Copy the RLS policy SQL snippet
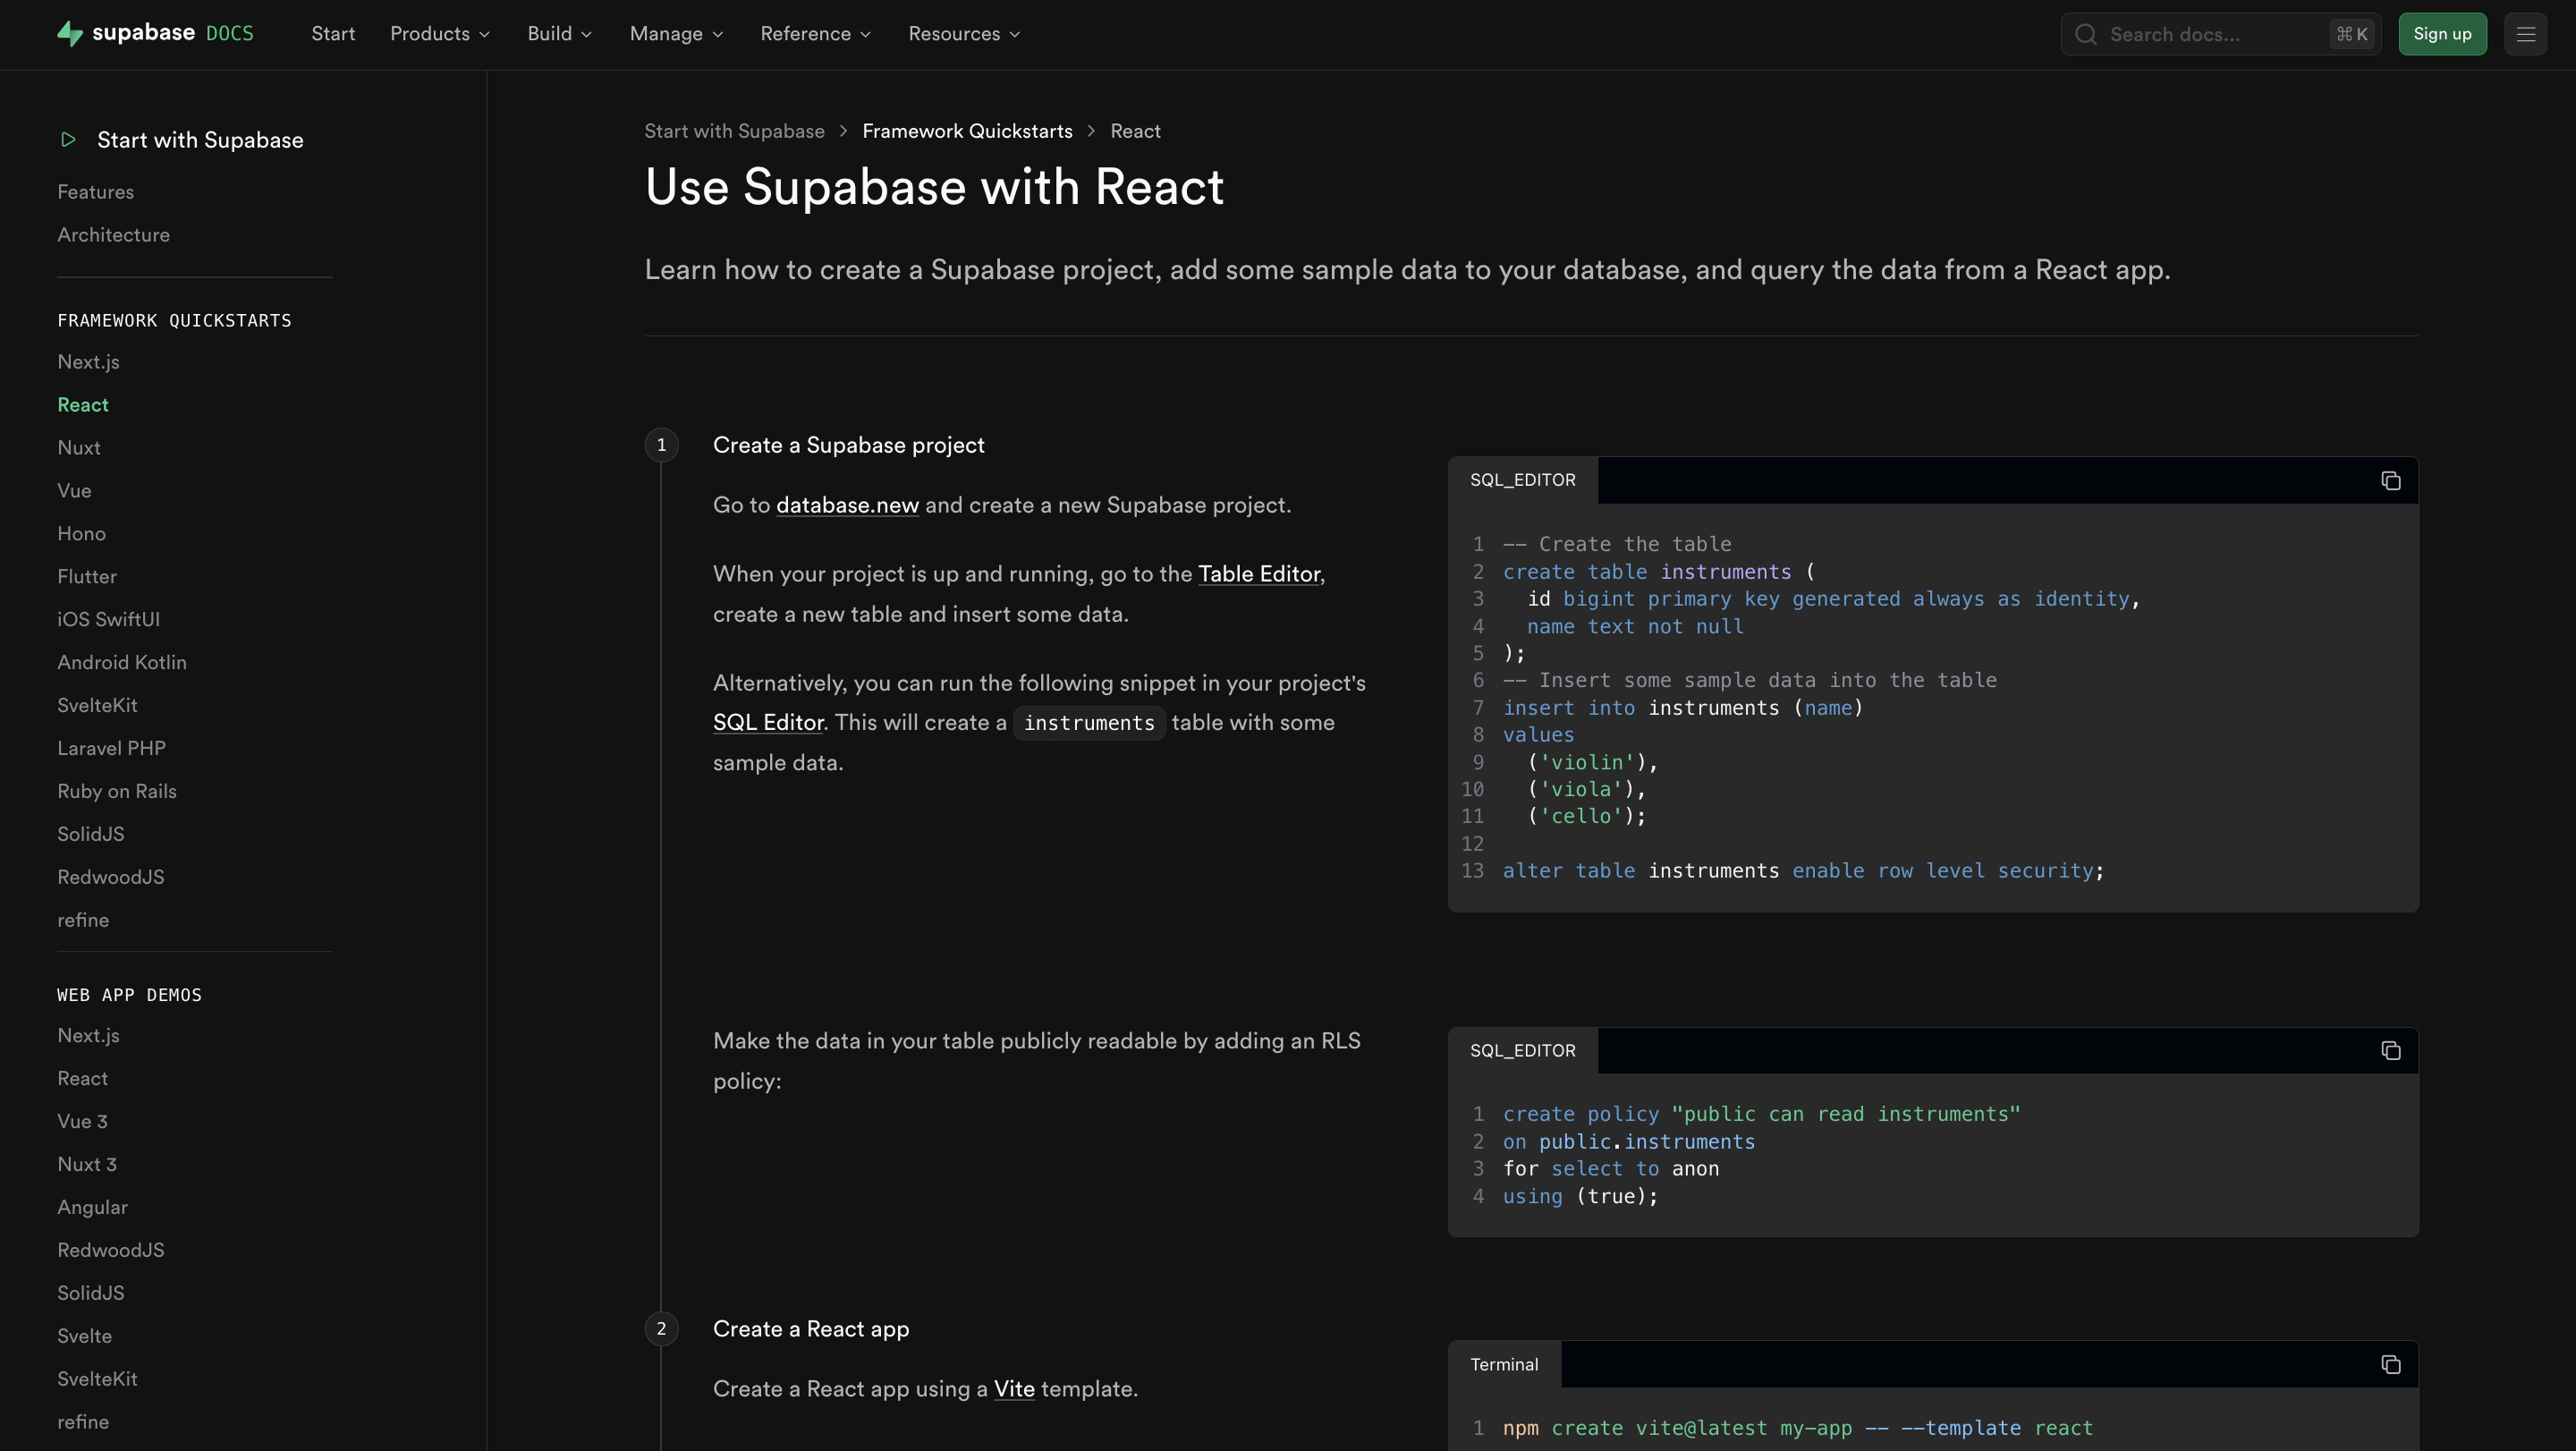The height and width of the screenshot is (1451, 2576). pos(2390,1051)
